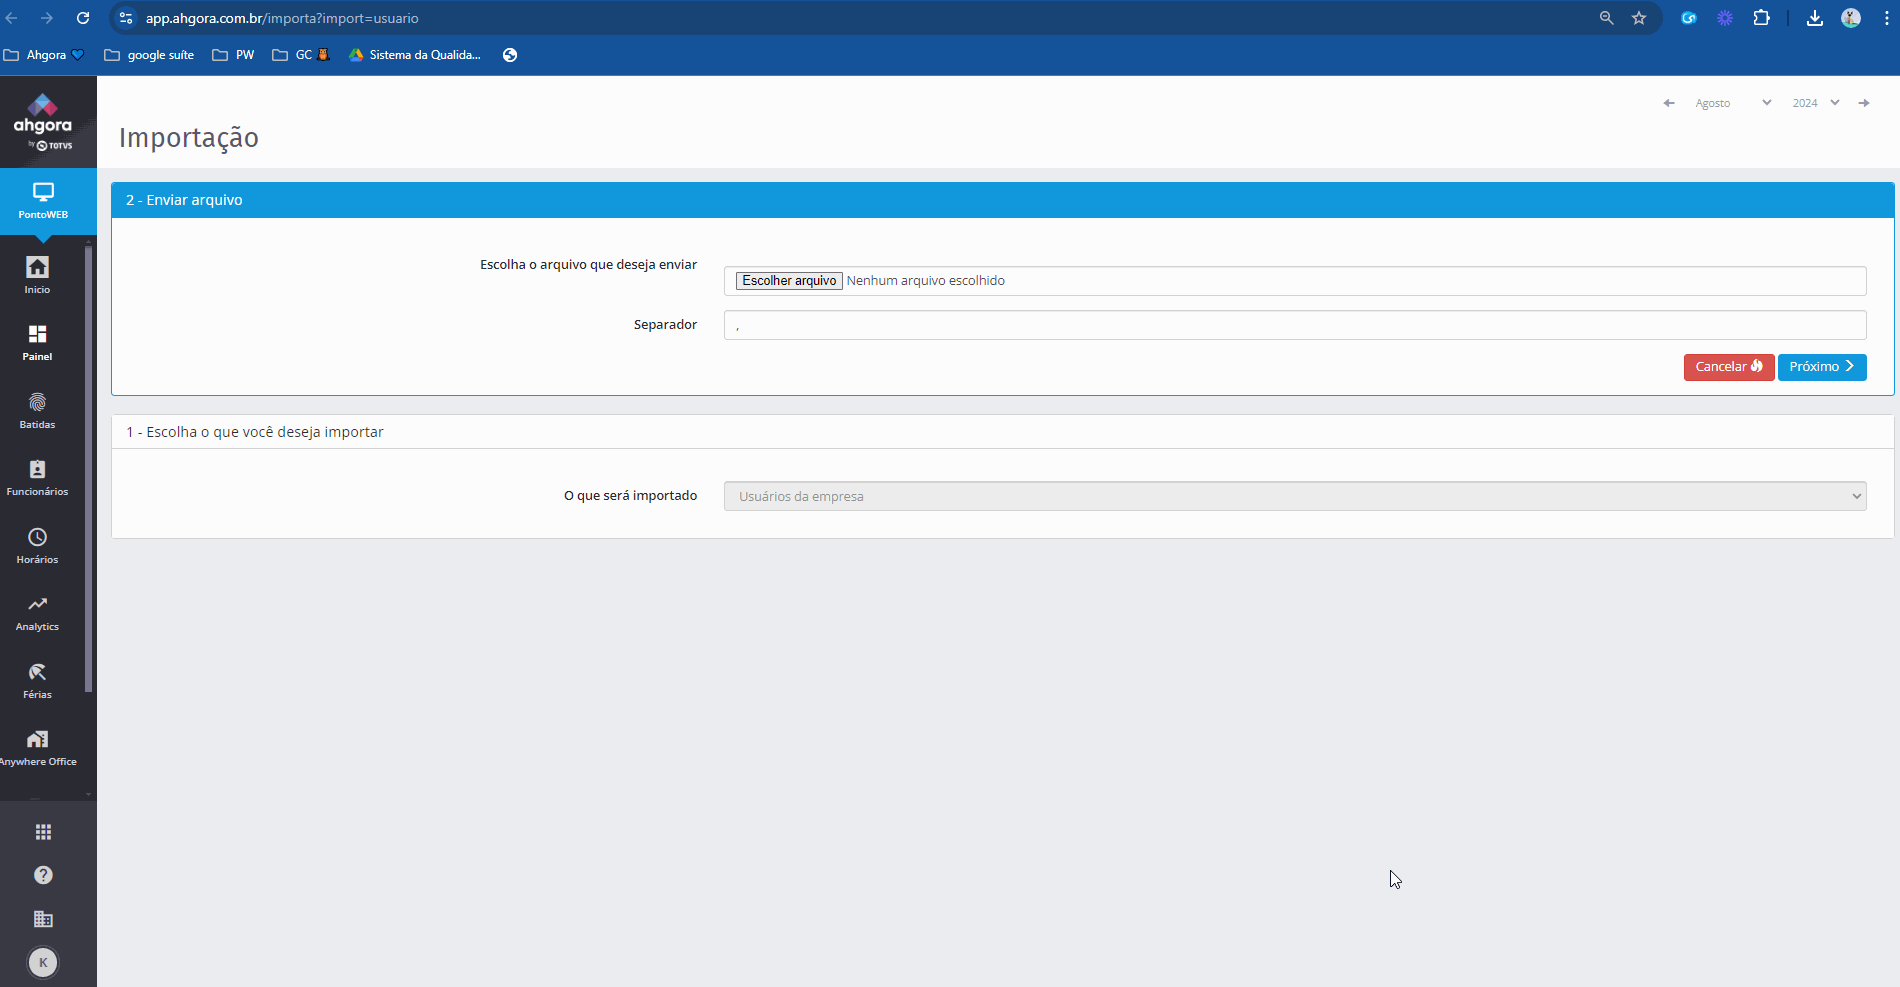Open the Ahgora bookmarks folder
This screenshot has width=1900, height=987.
[x=44, y=55]
